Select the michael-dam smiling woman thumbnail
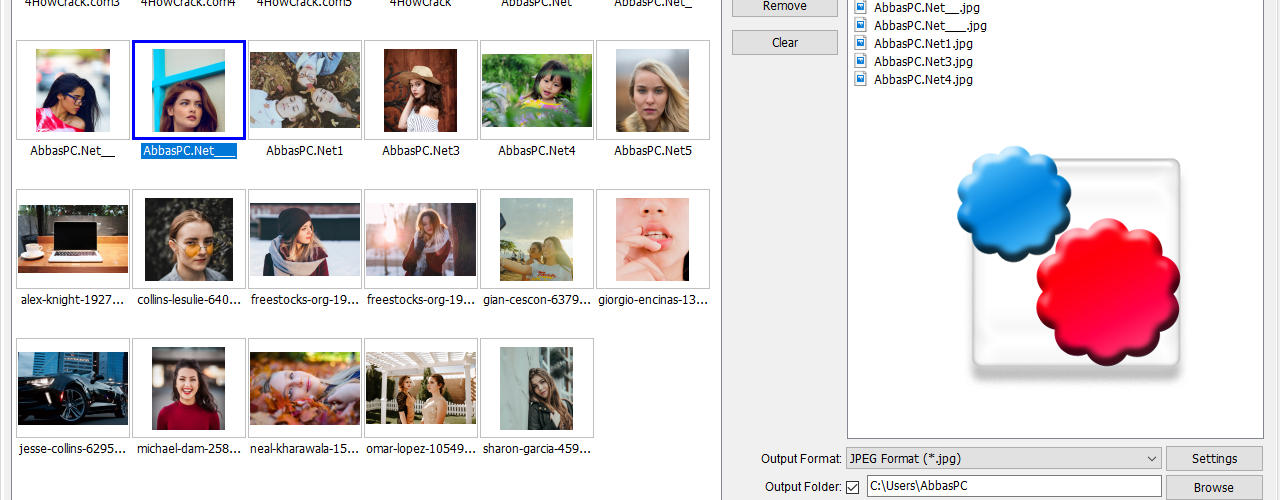The height and width of the screenshot is (500, 1280). tap(189, 388)
